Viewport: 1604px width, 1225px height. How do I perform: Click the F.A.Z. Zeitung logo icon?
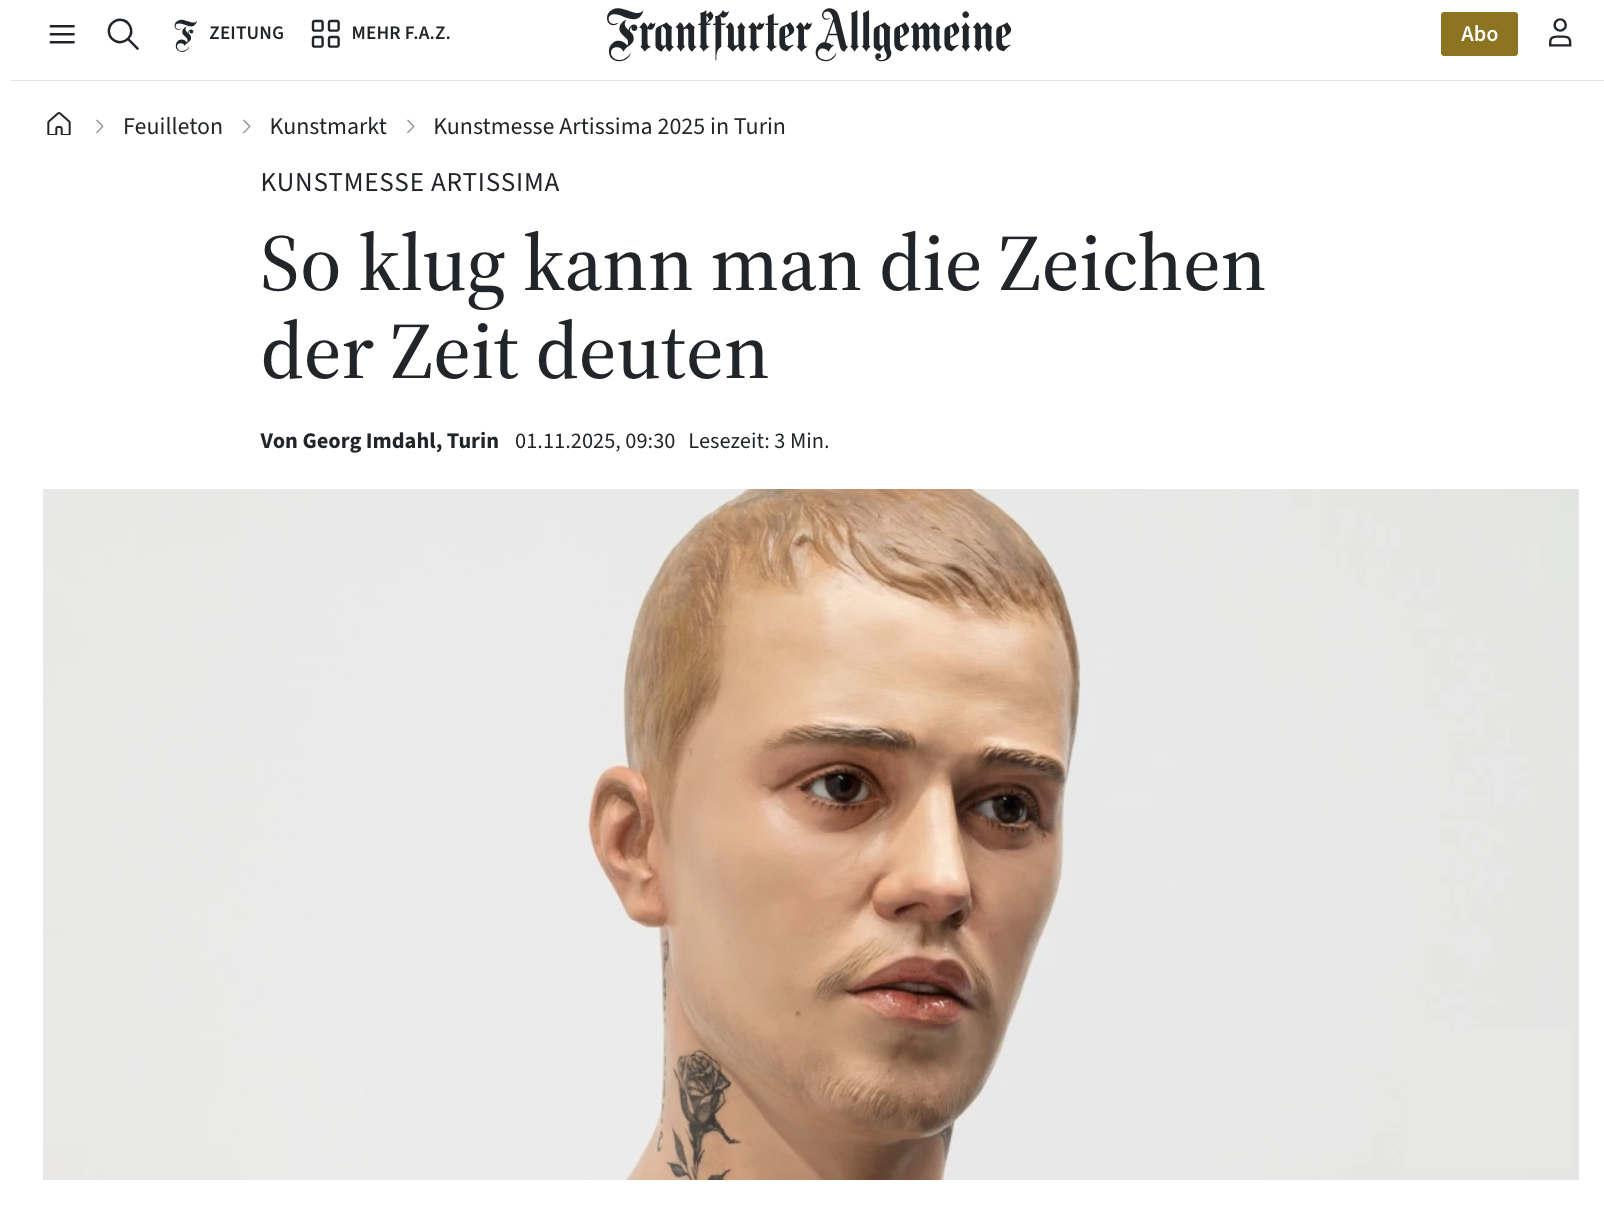(185, 34)
